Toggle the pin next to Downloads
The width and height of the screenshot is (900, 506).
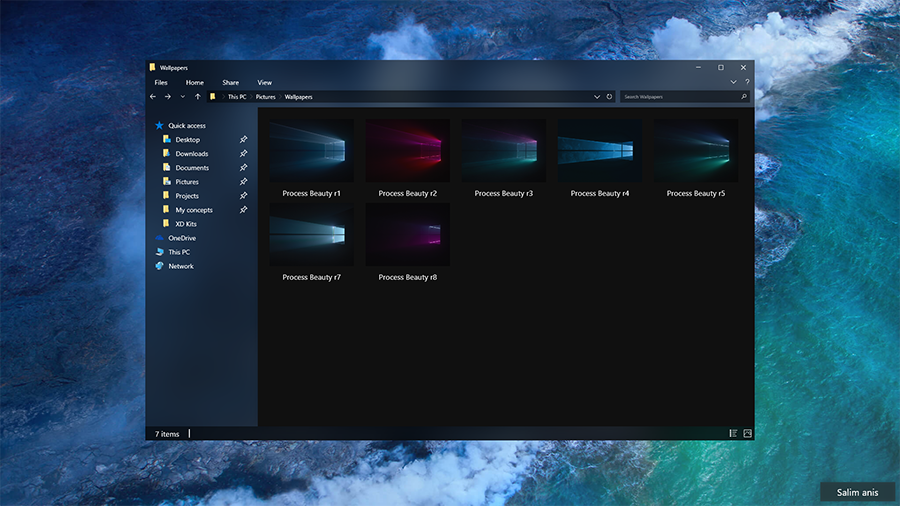[244, 154]
